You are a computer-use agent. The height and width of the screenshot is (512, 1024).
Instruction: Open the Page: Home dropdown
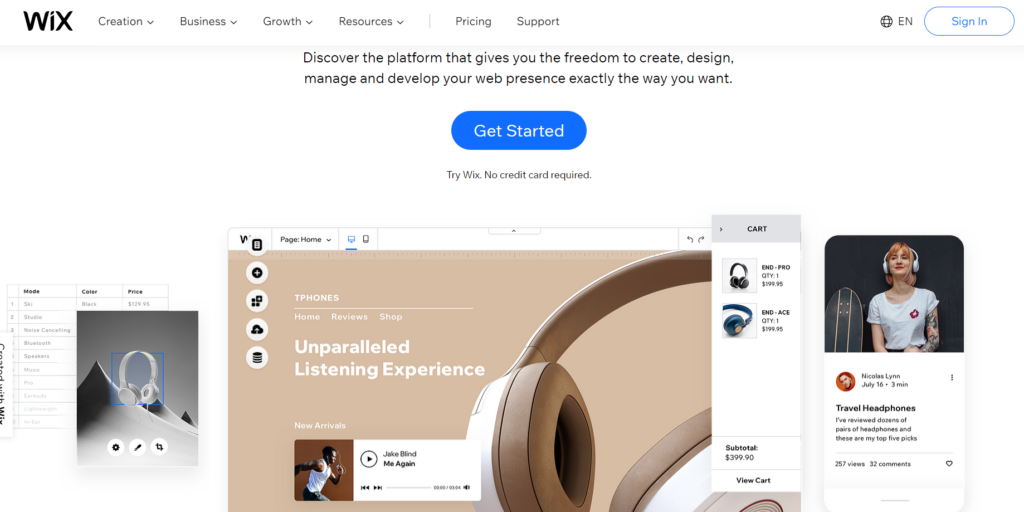tap(306, 240)
